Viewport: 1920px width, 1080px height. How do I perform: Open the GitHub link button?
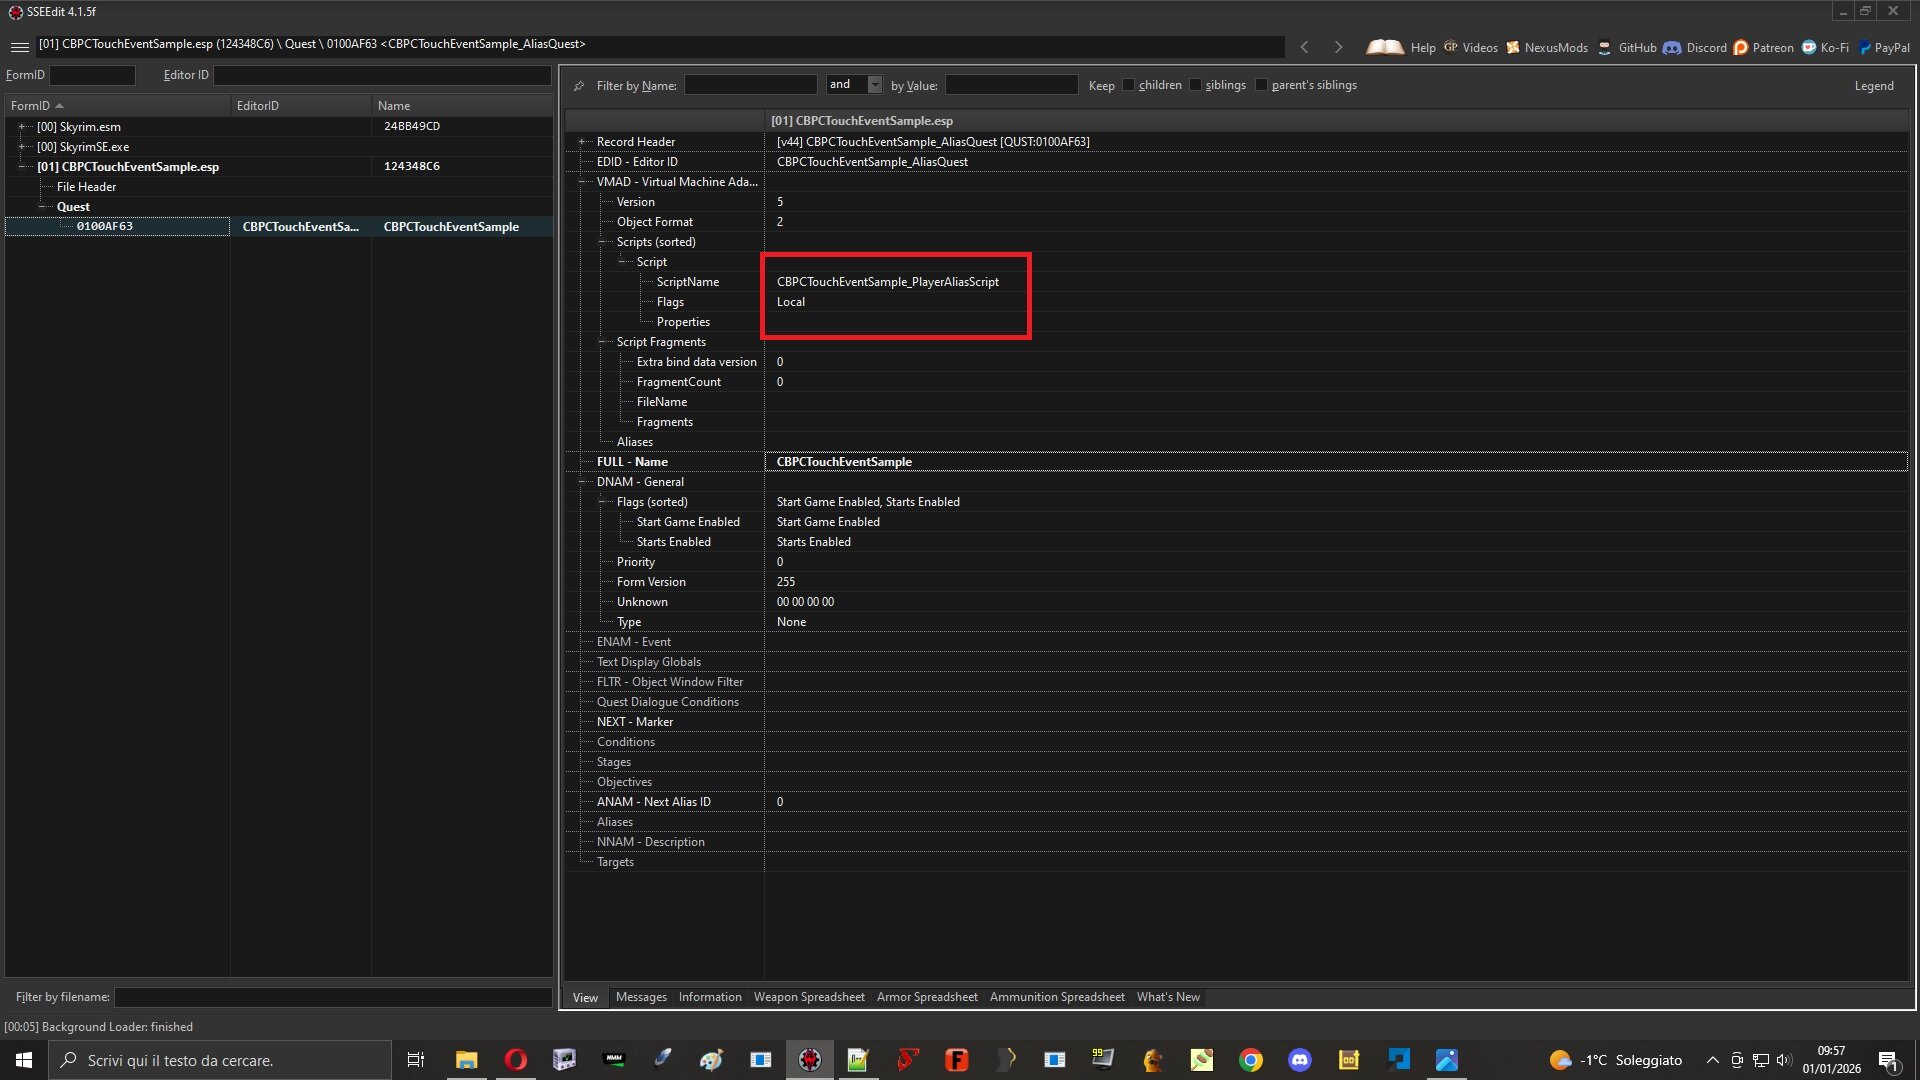click(x=1627, y=47)
